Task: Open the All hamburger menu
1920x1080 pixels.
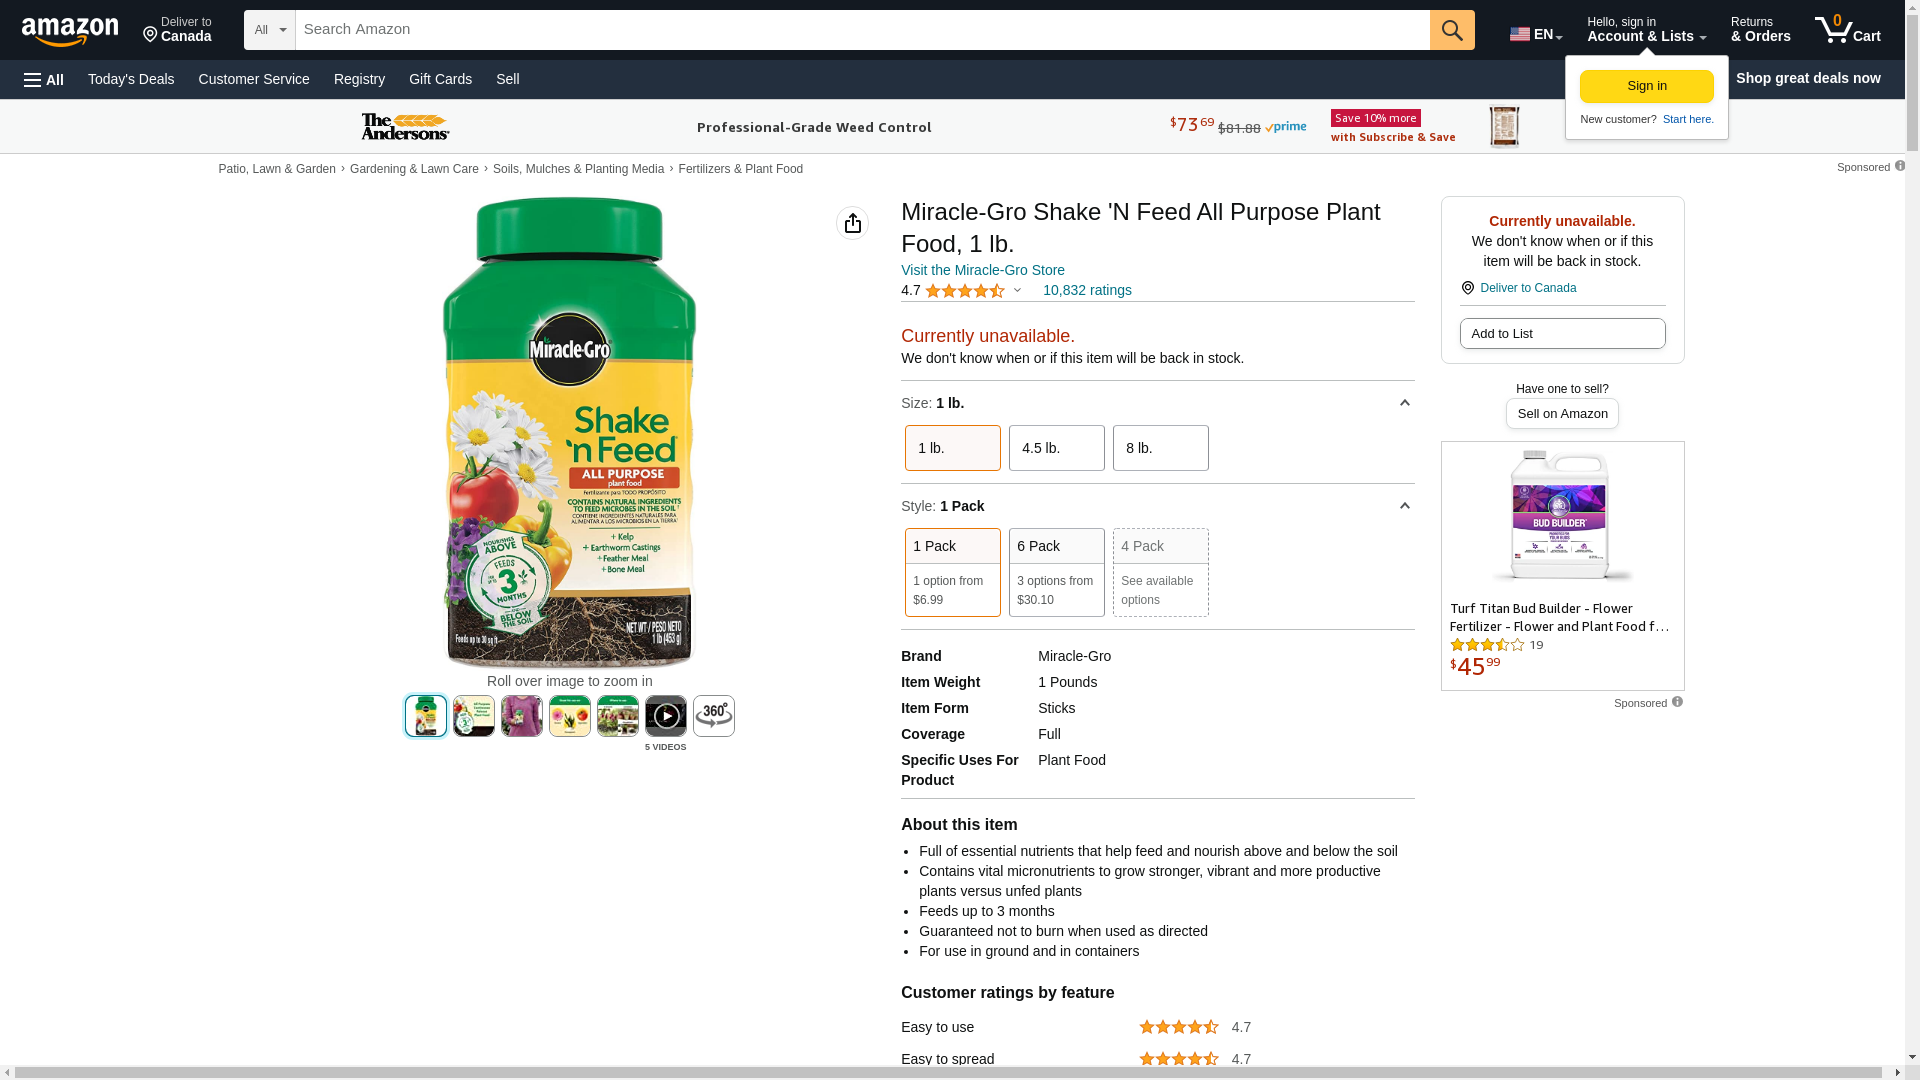Action: click(44, 80)
